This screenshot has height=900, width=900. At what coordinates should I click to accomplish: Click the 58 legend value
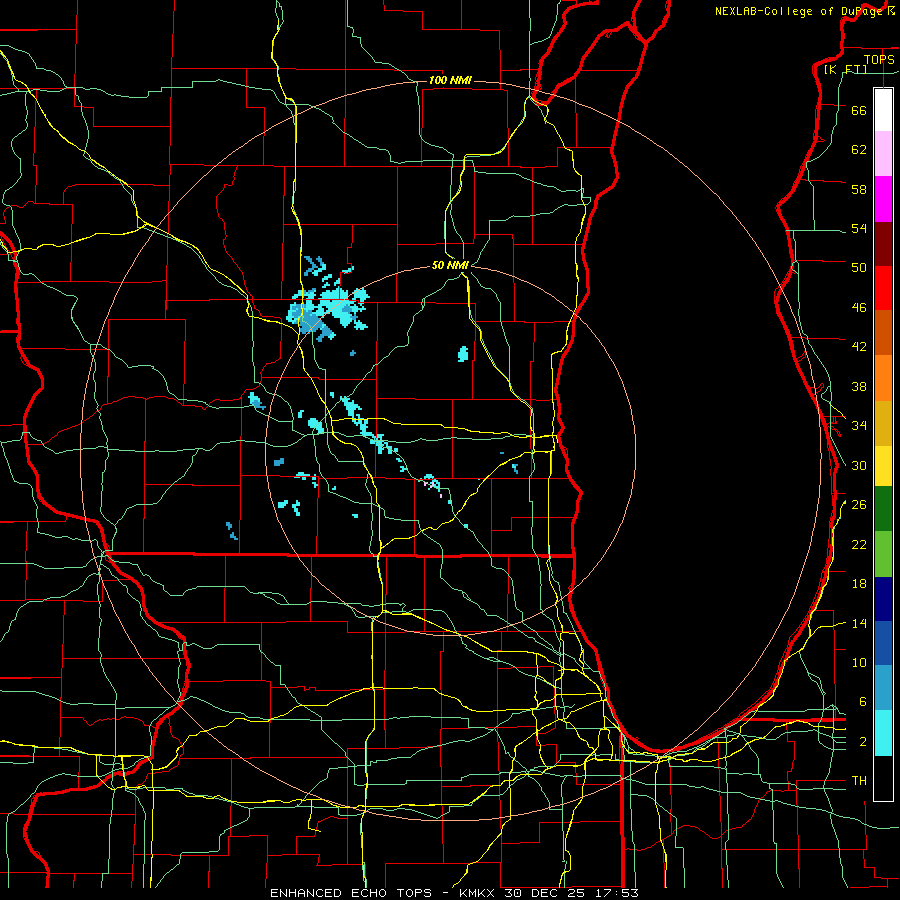pyautogui.click(x=859, y=189)
